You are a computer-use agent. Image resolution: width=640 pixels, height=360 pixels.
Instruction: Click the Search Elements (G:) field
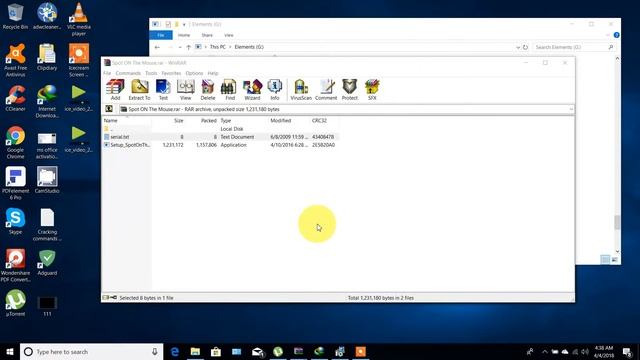pyautogui.click(x=573, y=47)
